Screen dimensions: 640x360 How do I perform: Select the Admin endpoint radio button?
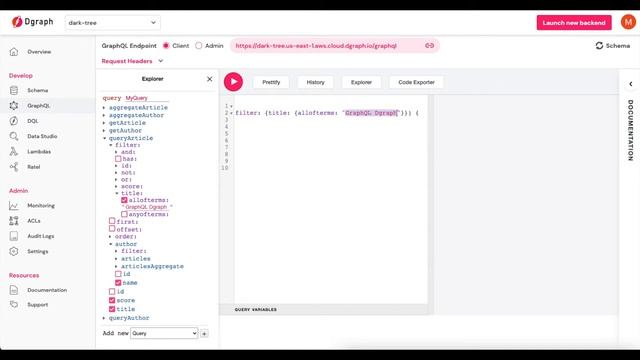click(198, 46)
